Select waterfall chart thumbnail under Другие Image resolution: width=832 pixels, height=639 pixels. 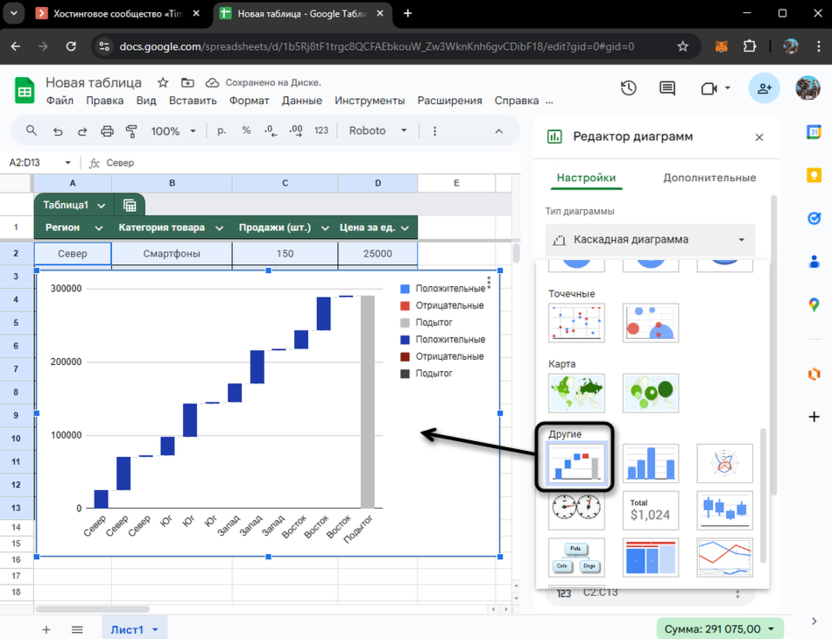tap(576, 463)
